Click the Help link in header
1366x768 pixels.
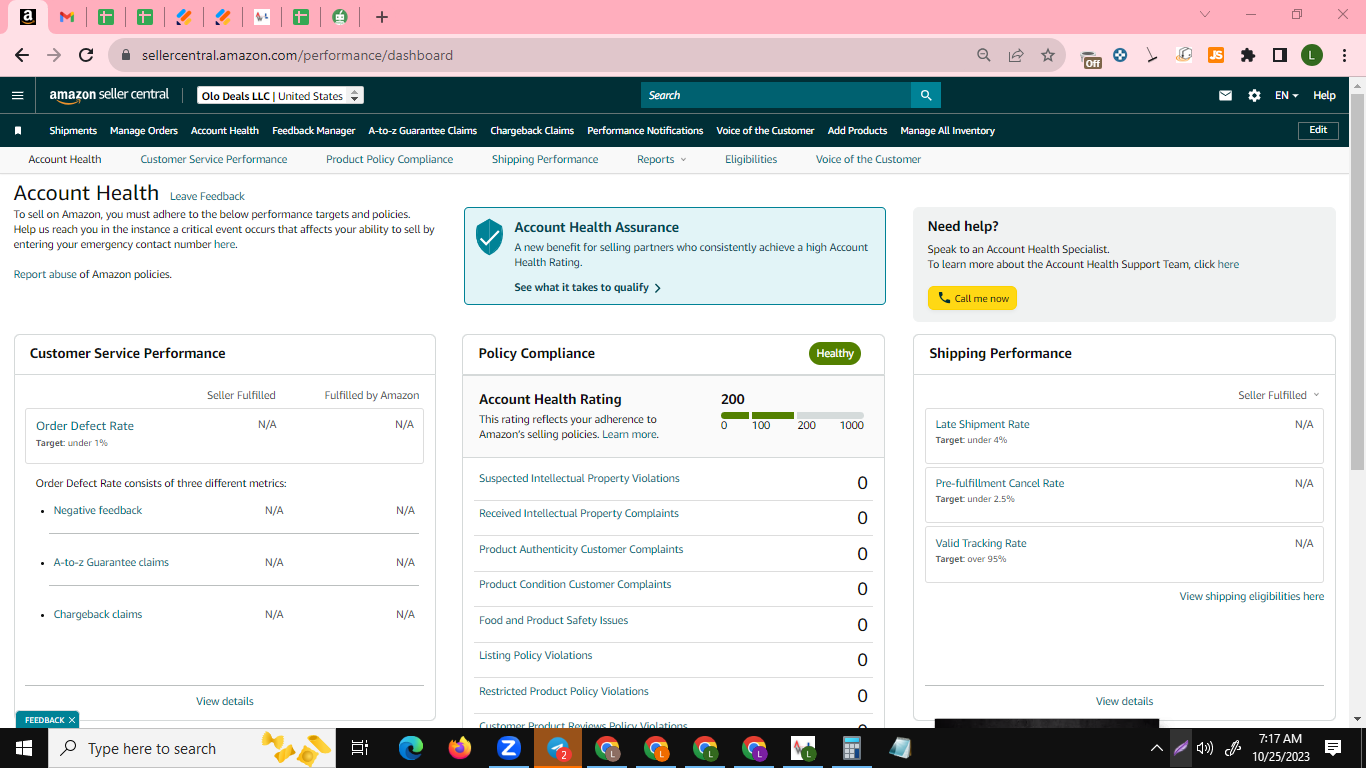tap(1324, 96)
